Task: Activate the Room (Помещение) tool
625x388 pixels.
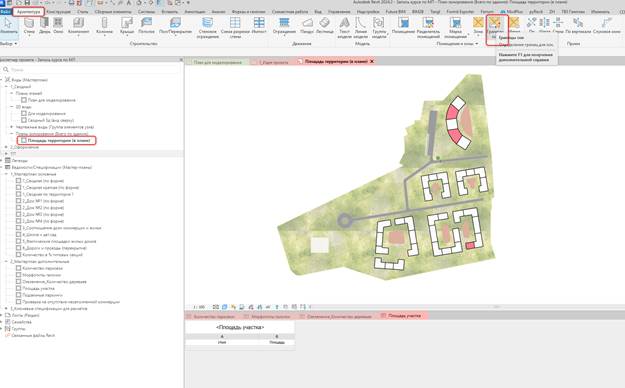Action: [x=403, y=26]
